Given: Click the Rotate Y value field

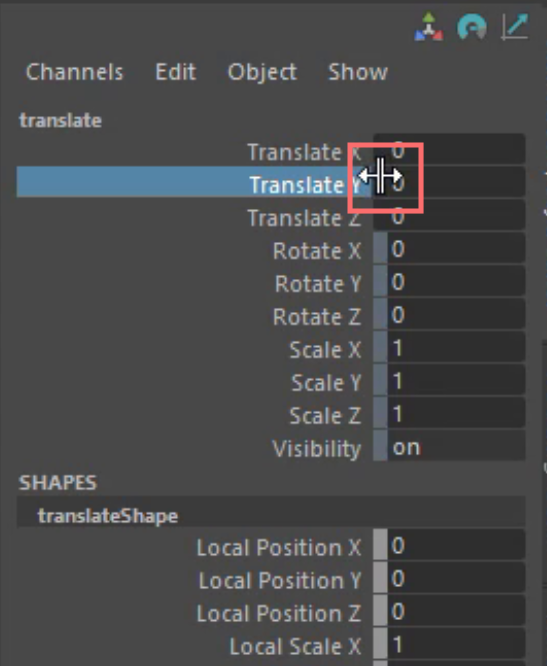Looking at the screenshot, I should (x=456, y=282).
